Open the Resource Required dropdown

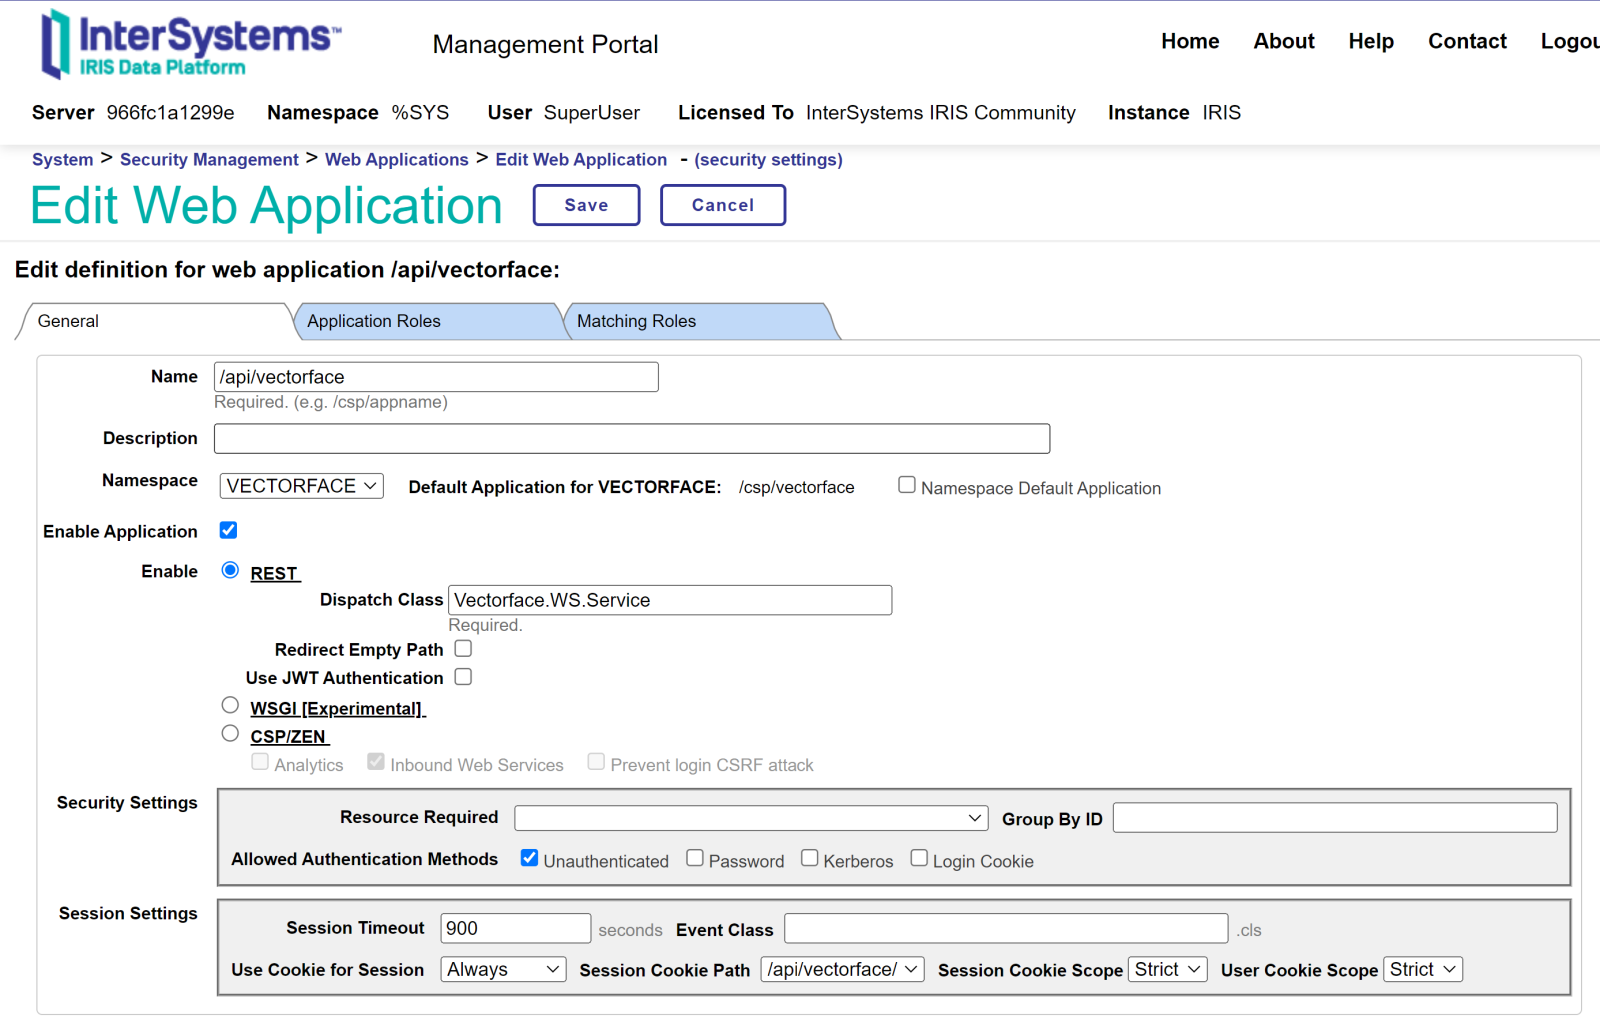750,818
